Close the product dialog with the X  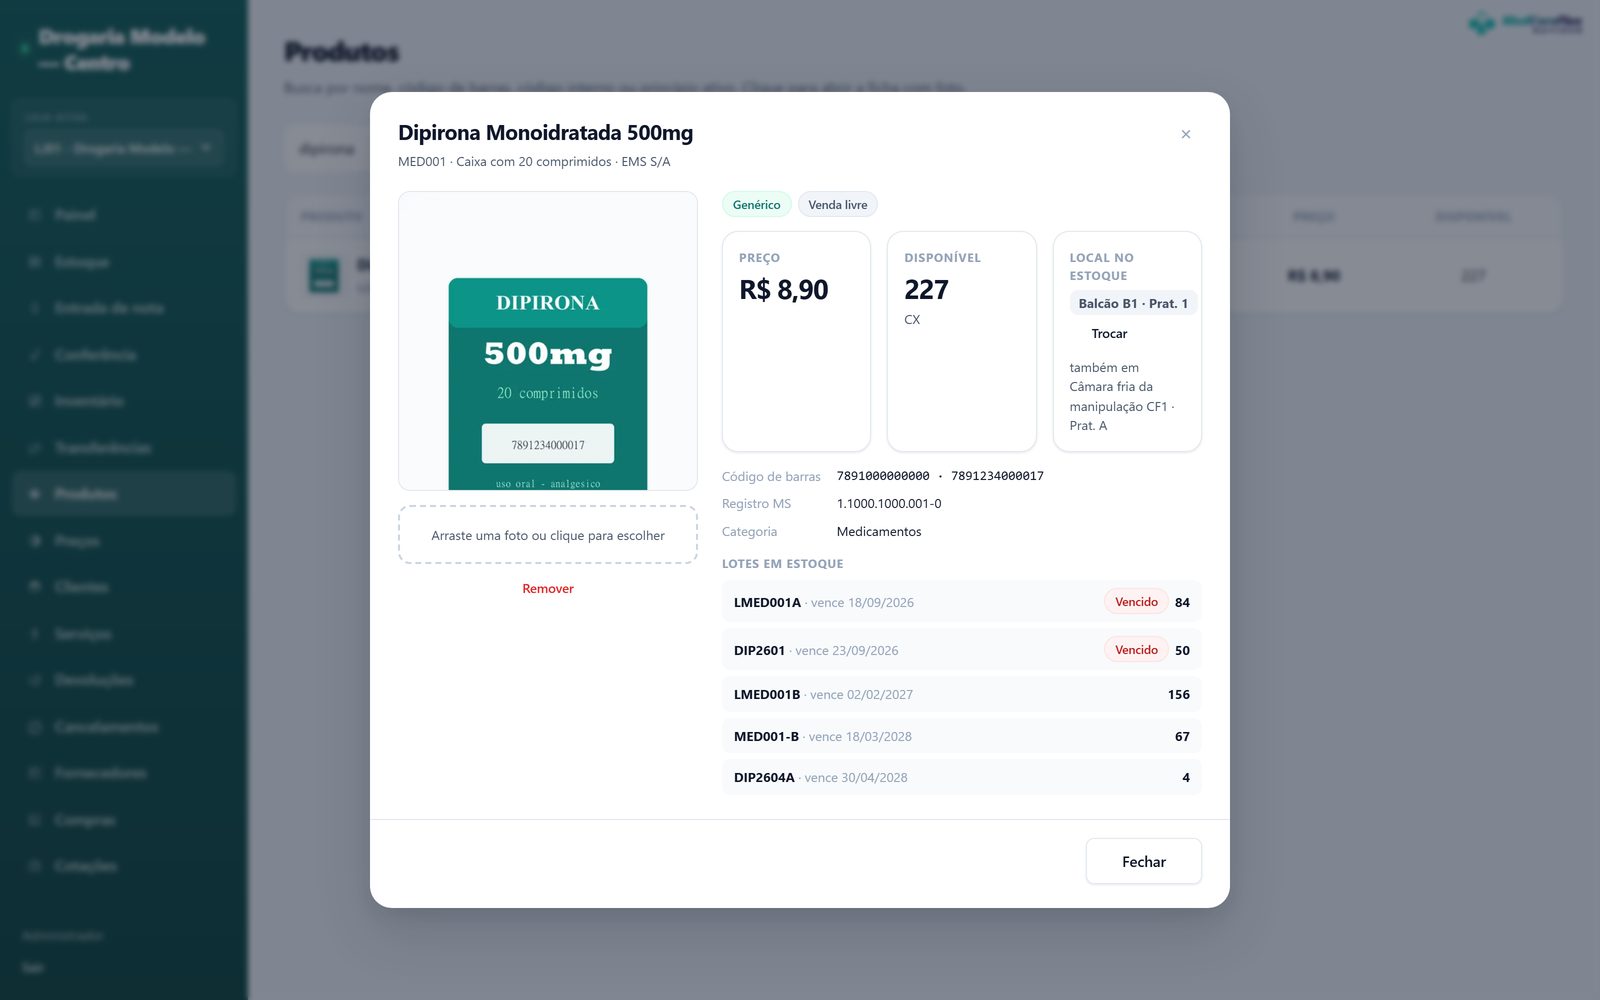point(1185,134)
